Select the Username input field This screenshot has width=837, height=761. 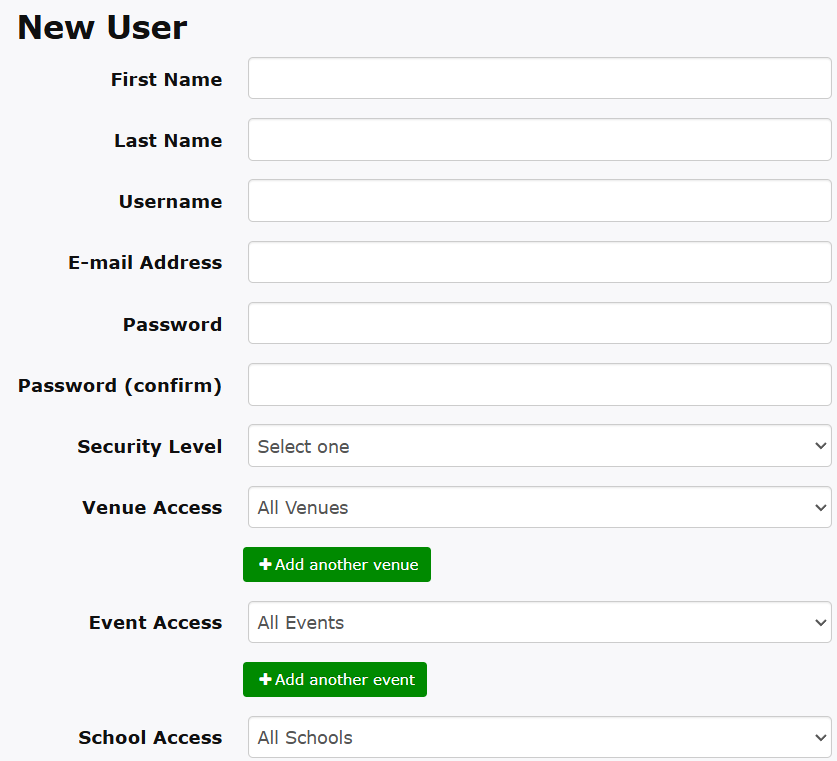(539, 201)
